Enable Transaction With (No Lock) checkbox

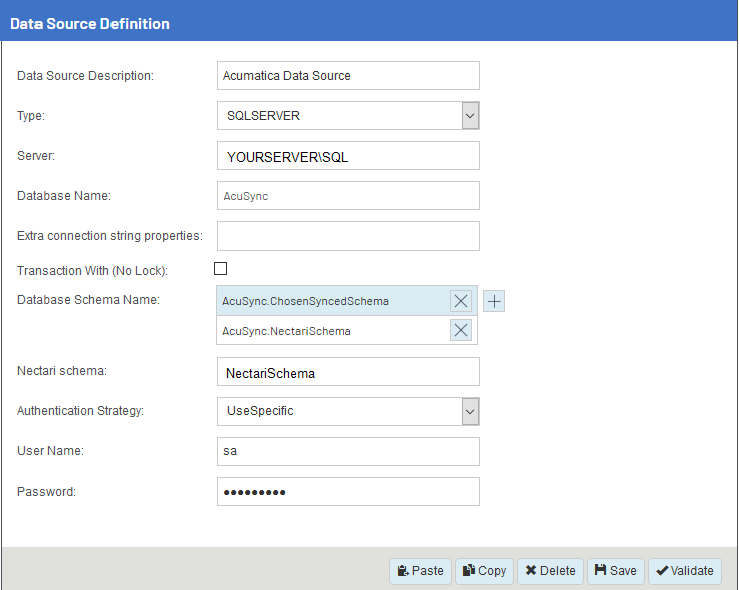220,269
